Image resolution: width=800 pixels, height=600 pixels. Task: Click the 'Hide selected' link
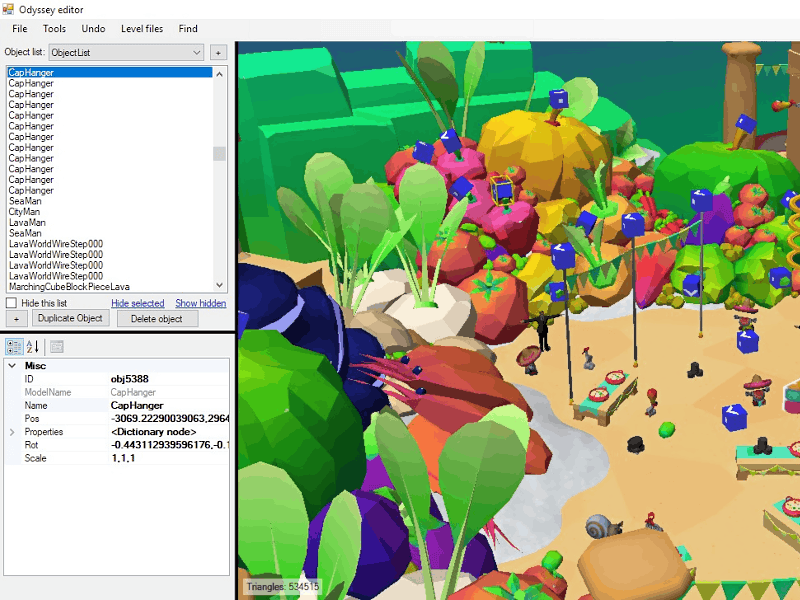click(x=137, y=303)
